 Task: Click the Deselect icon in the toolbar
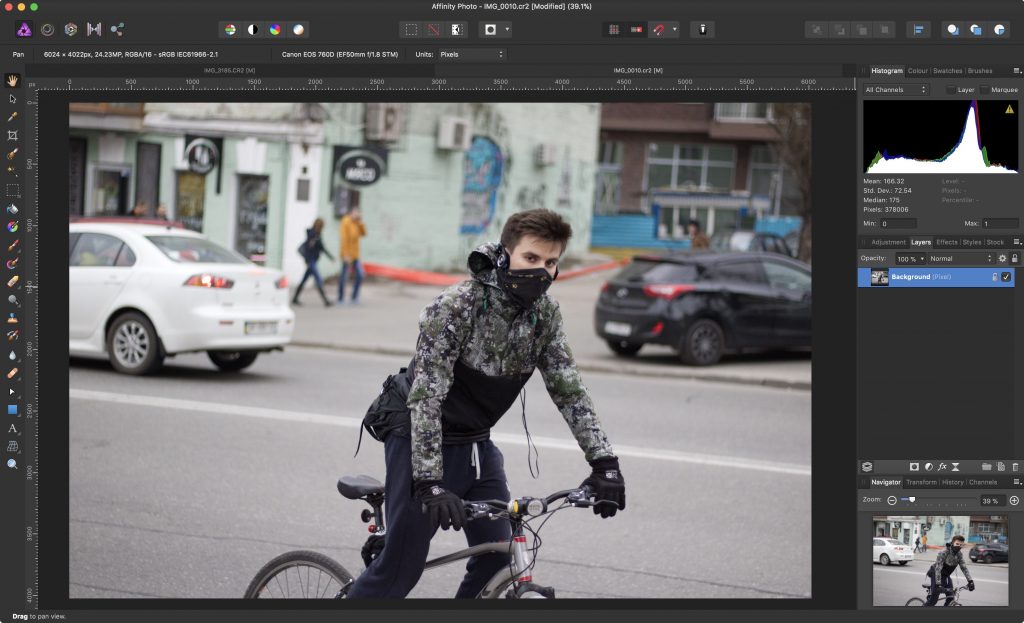click(x=434, y=29)
